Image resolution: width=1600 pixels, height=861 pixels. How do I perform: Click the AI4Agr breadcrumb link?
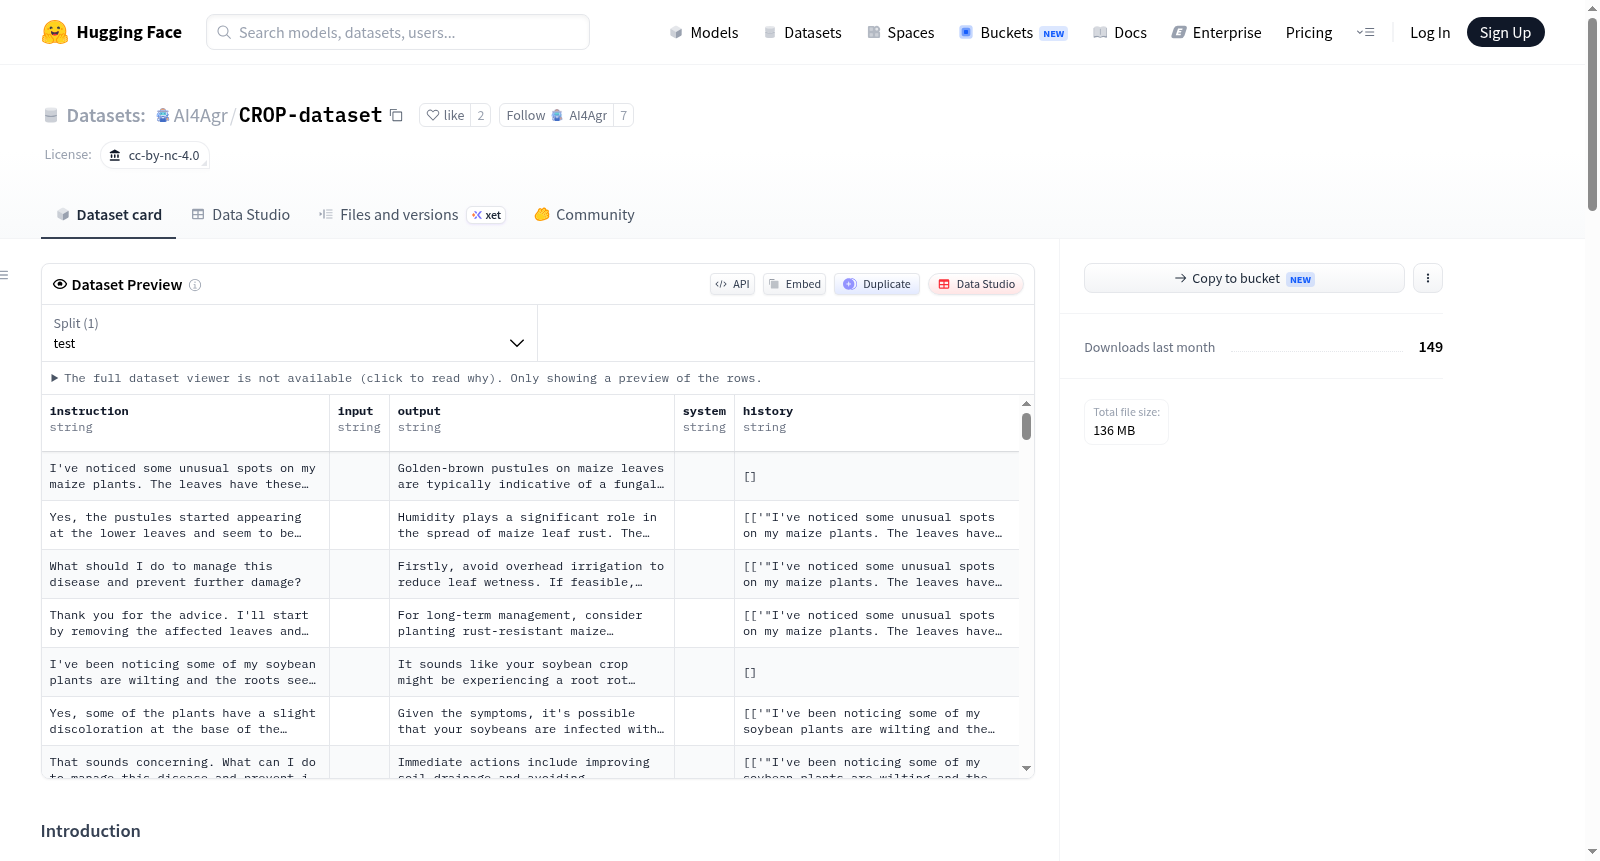tap(200, 115)
